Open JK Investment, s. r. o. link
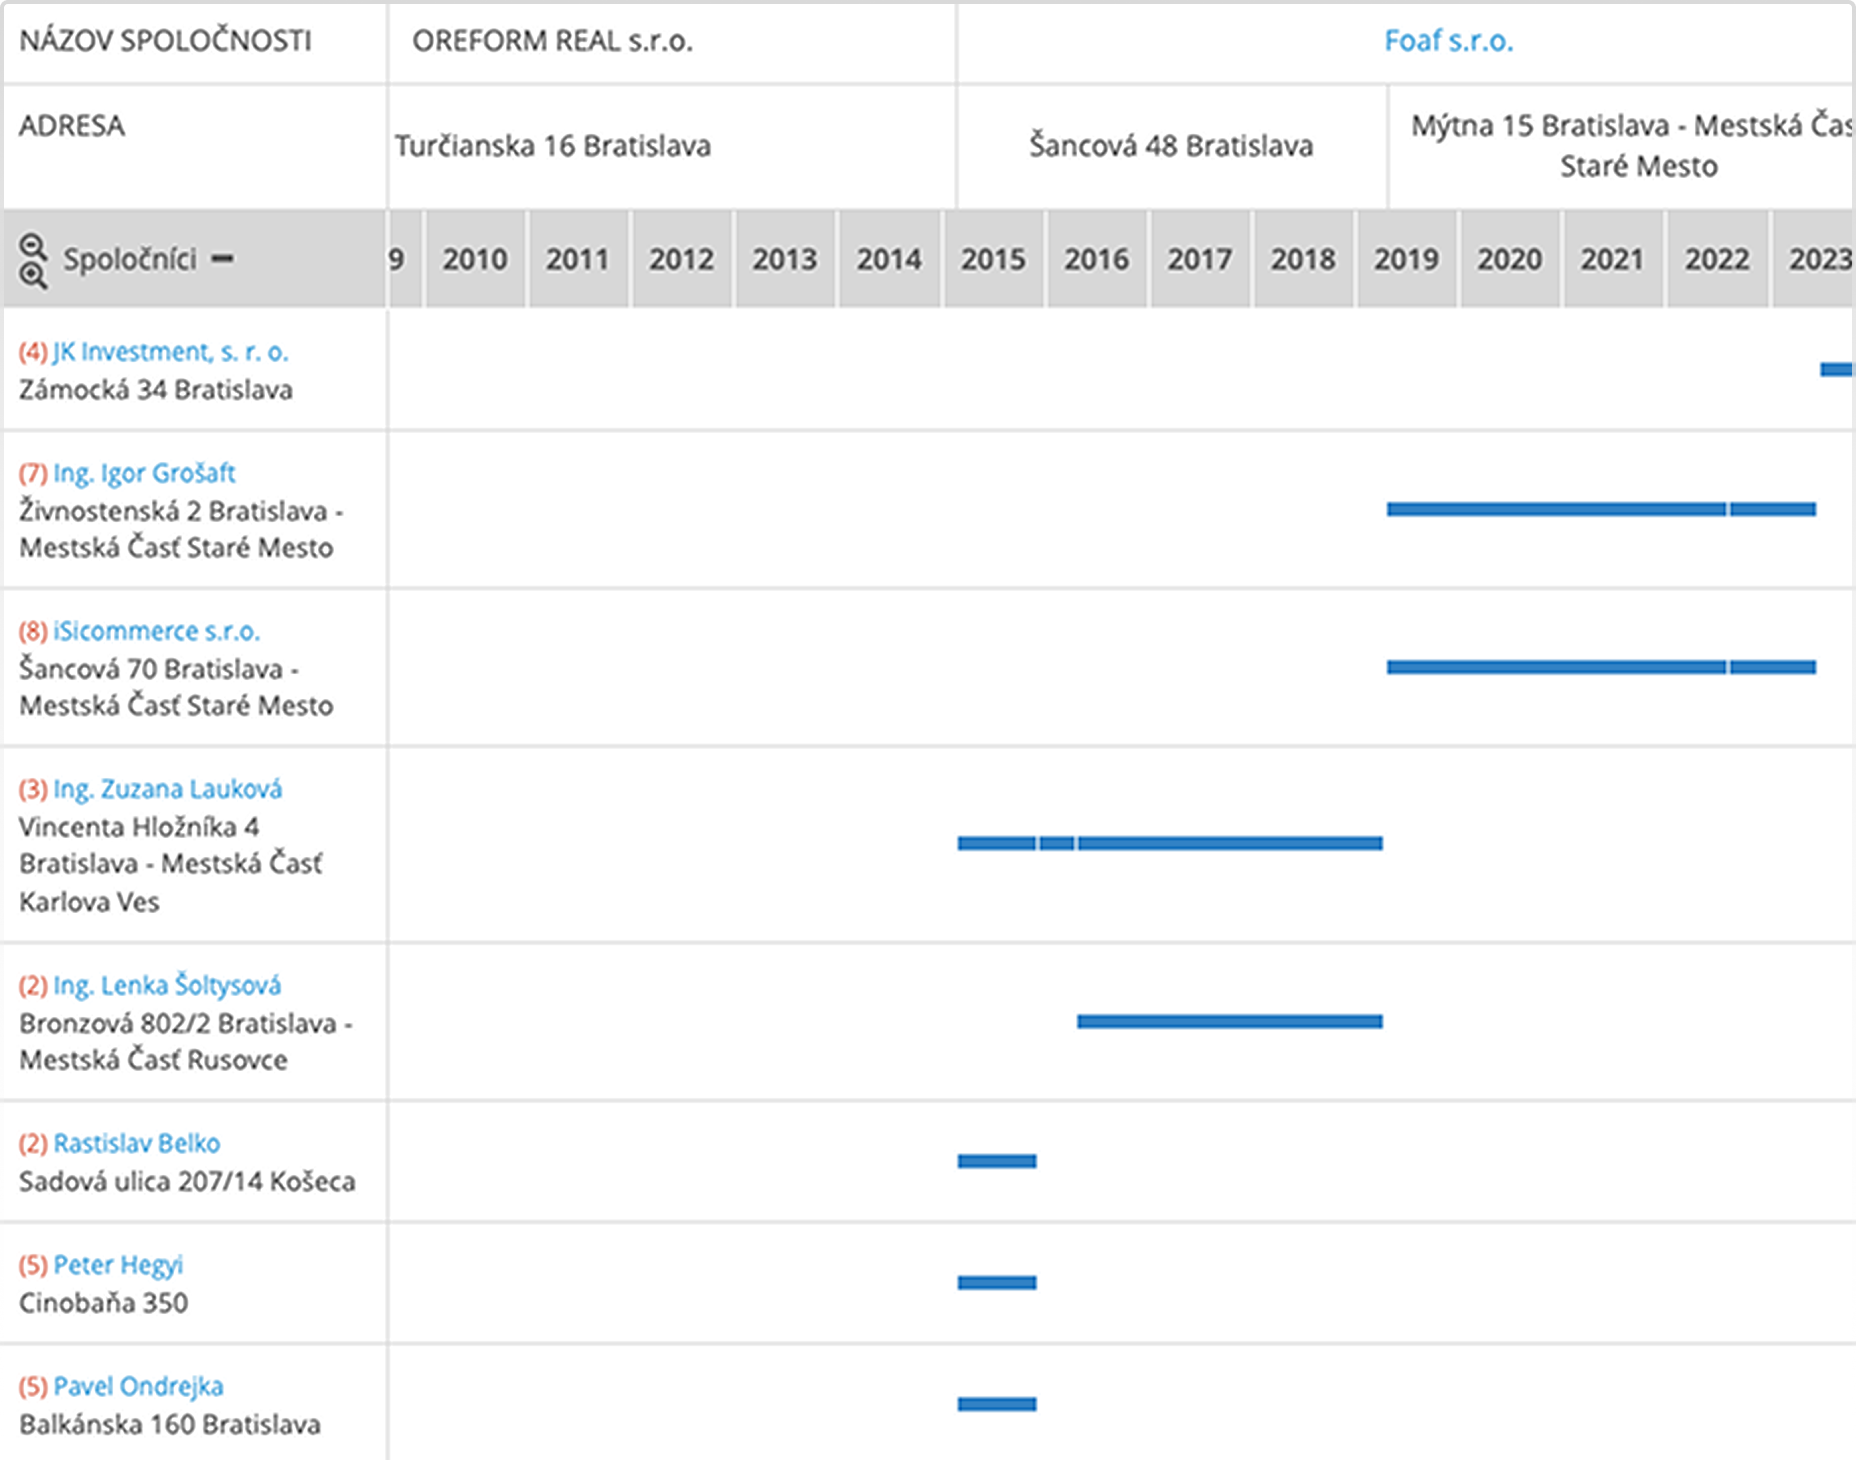The height and width of the screenshot is (1460, 1856). [x=170, y=352]
